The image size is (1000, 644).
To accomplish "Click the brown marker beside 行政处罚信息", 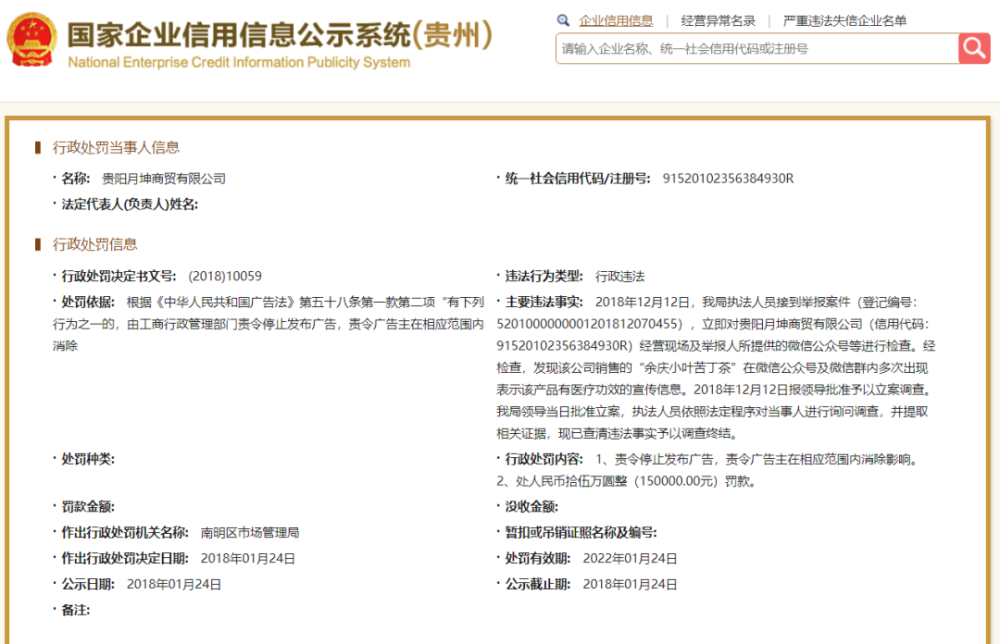I will tap(38, 245).
